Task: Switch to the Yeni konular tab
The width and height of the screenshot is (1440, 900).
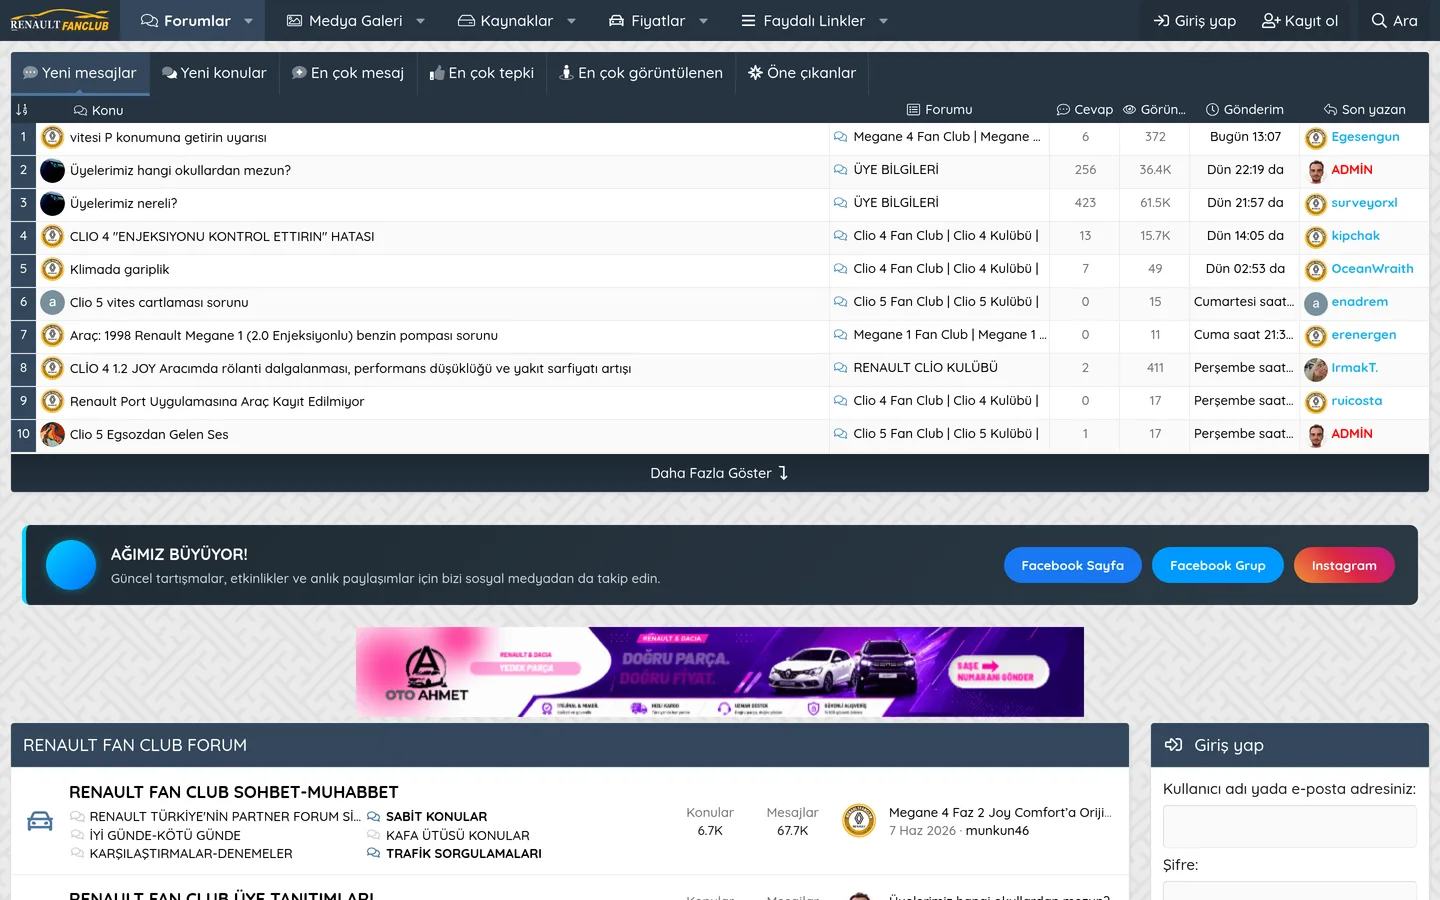Action: click(x=214, y=73)
